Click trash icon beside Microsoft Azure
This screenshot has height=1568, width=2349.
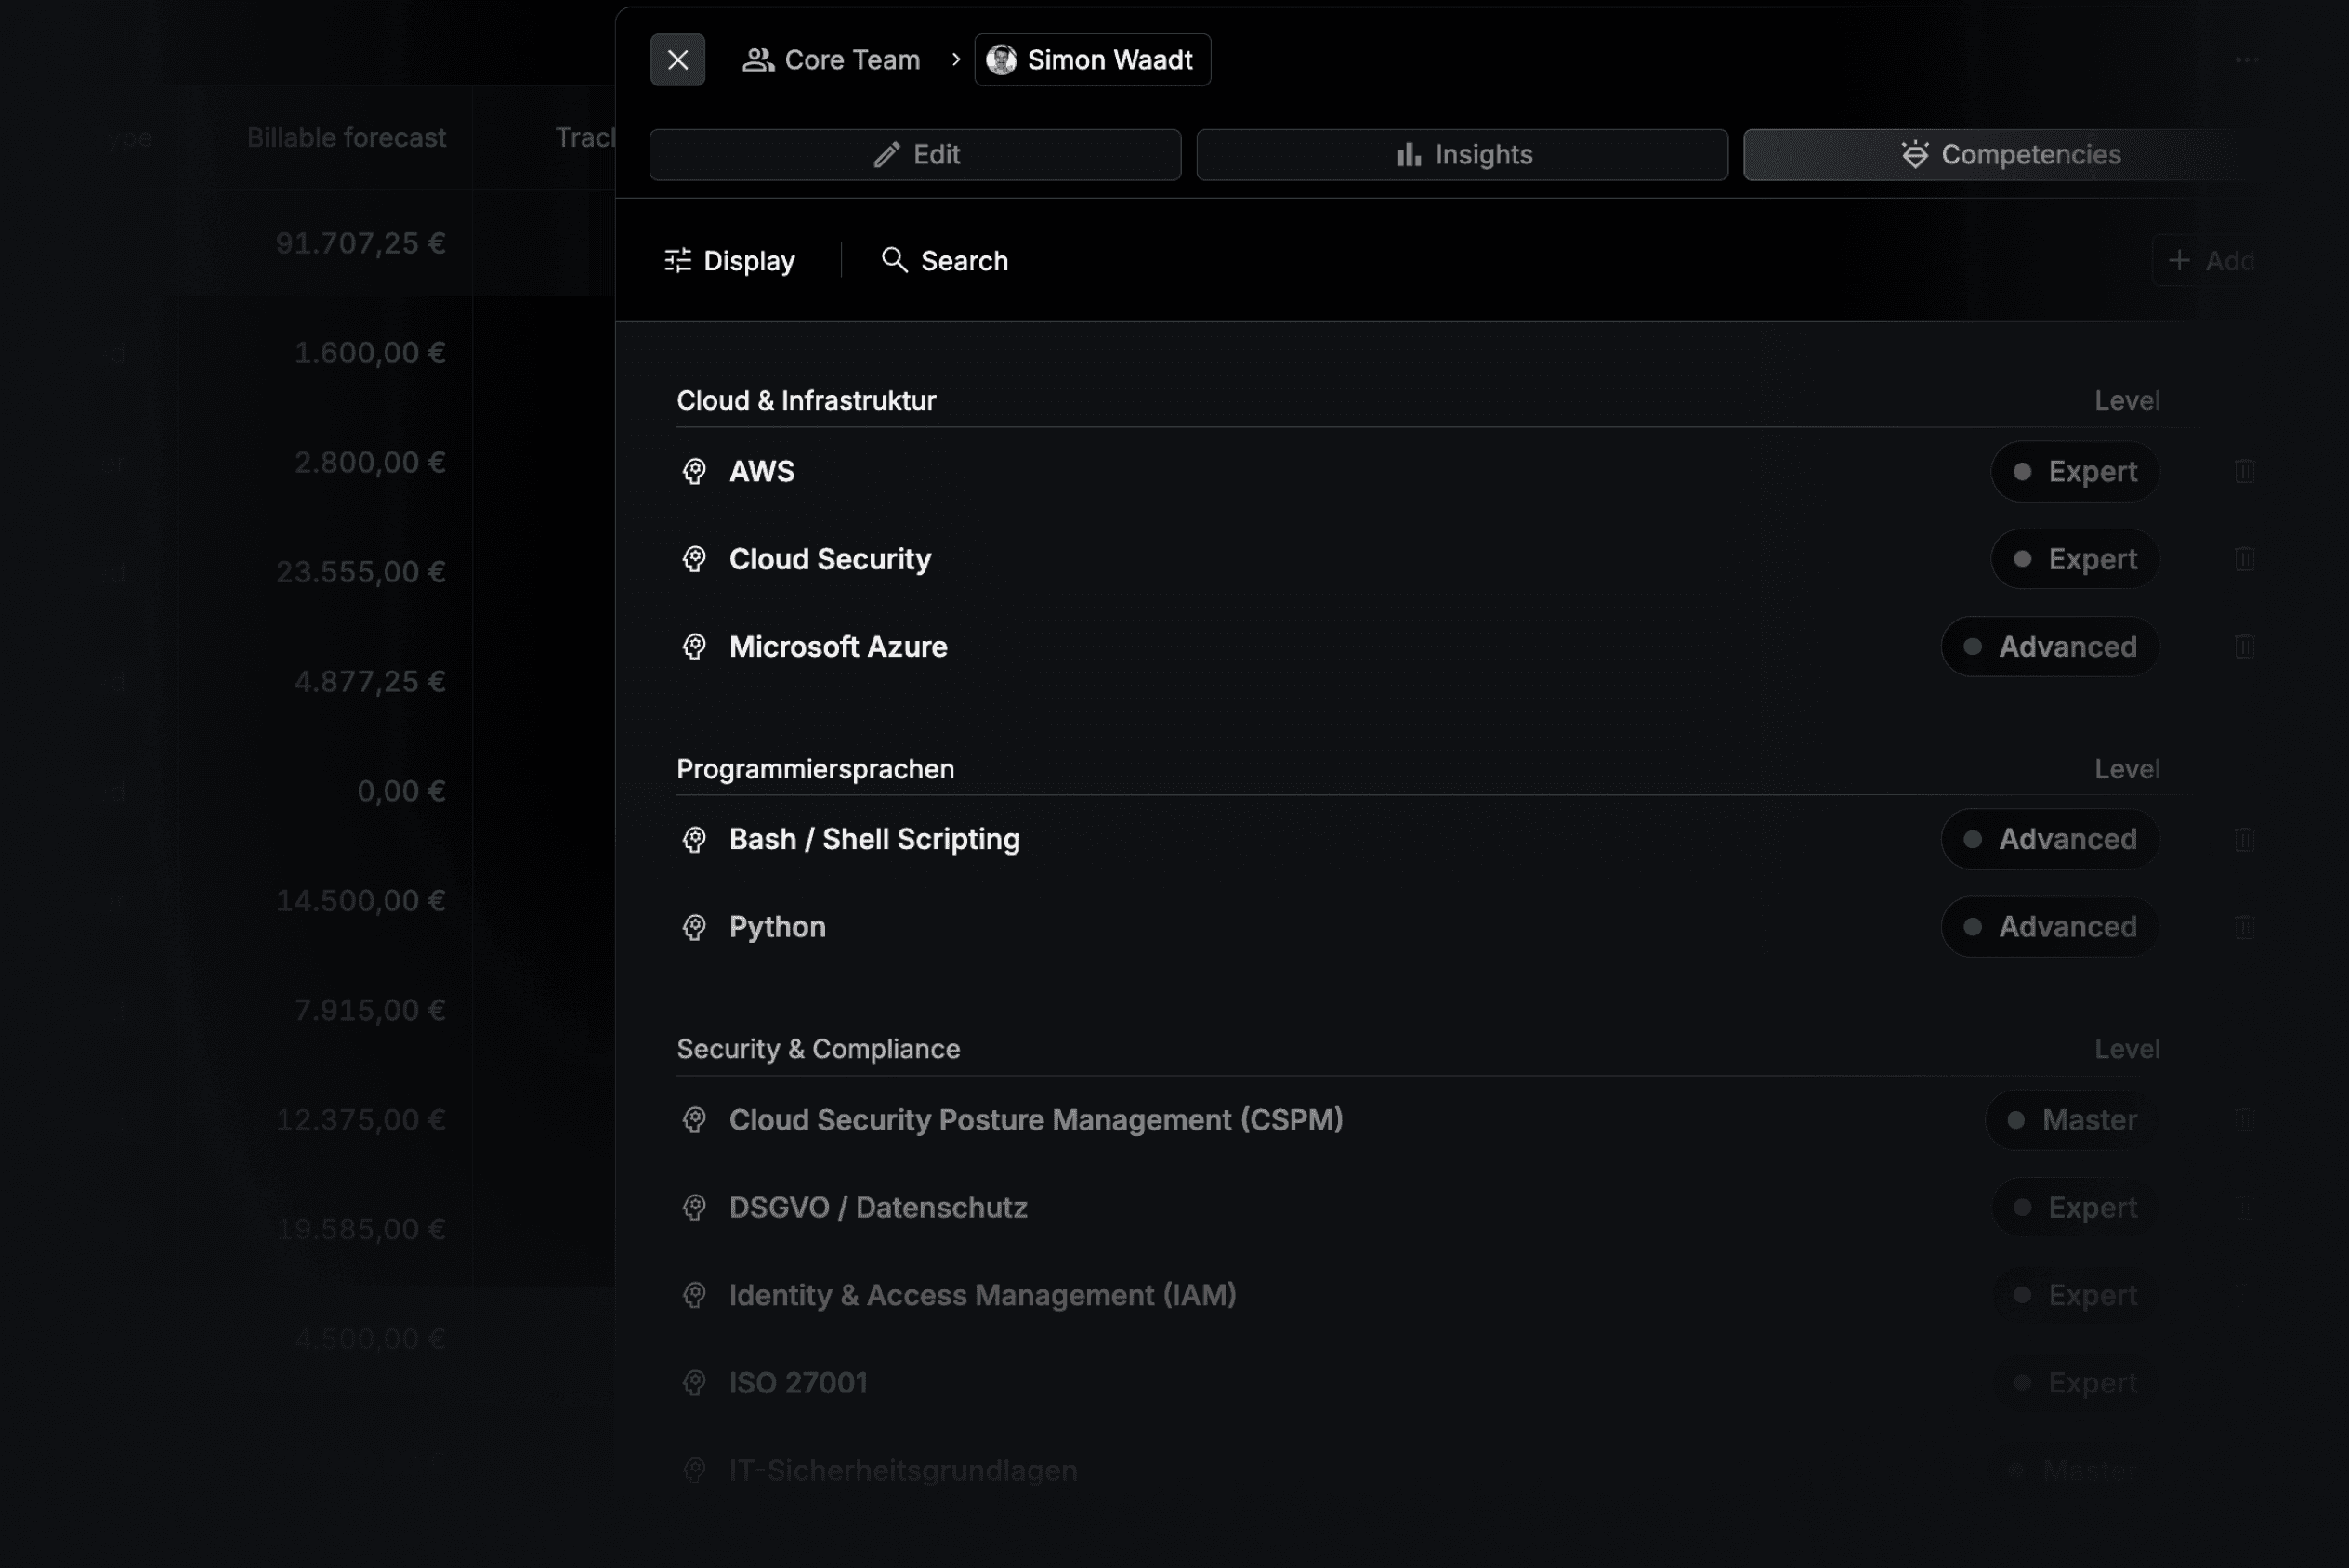2244,647
